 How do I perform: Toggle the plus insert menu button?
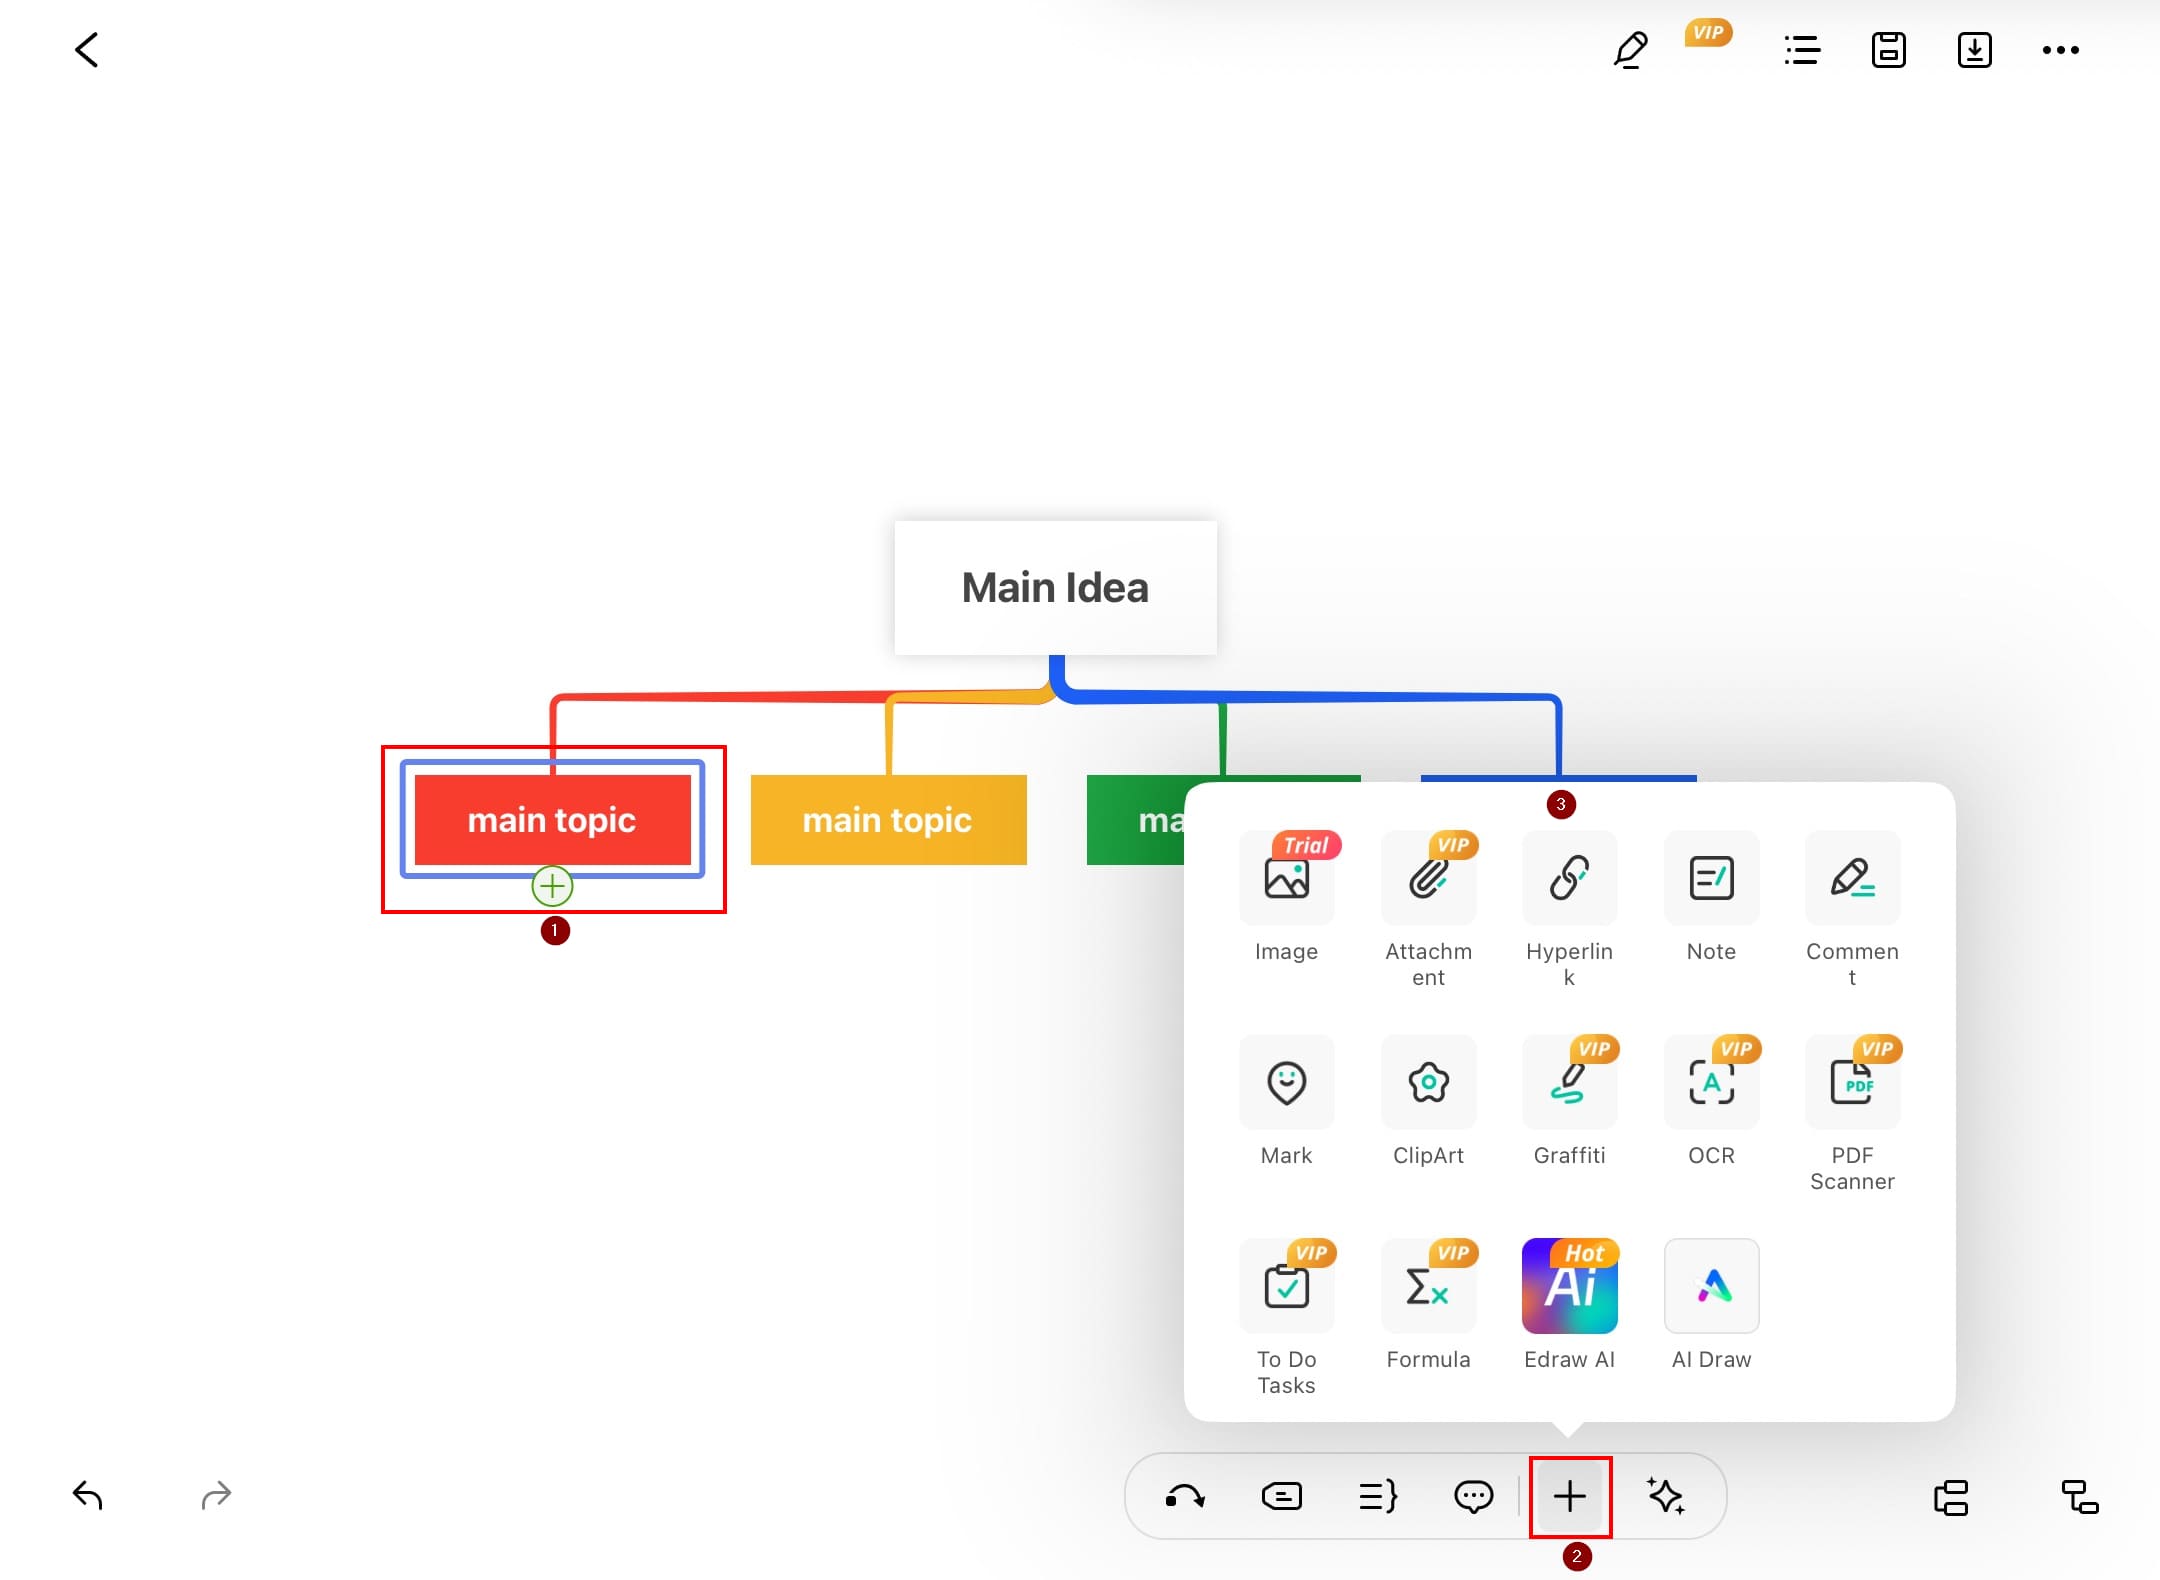coord(1570,1497)
